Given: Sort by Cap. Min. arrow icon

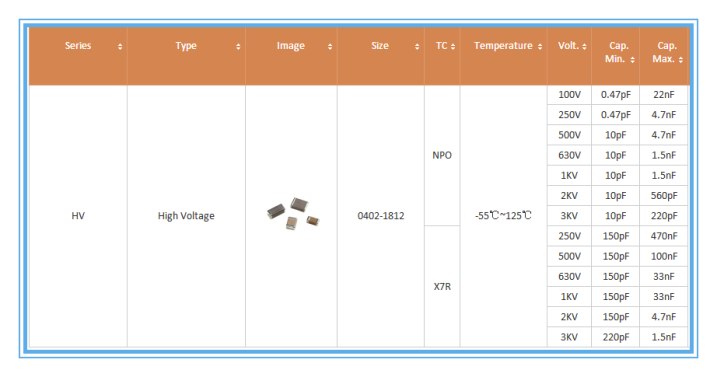Looking at the screenshot, I should (x=632, y=60).
